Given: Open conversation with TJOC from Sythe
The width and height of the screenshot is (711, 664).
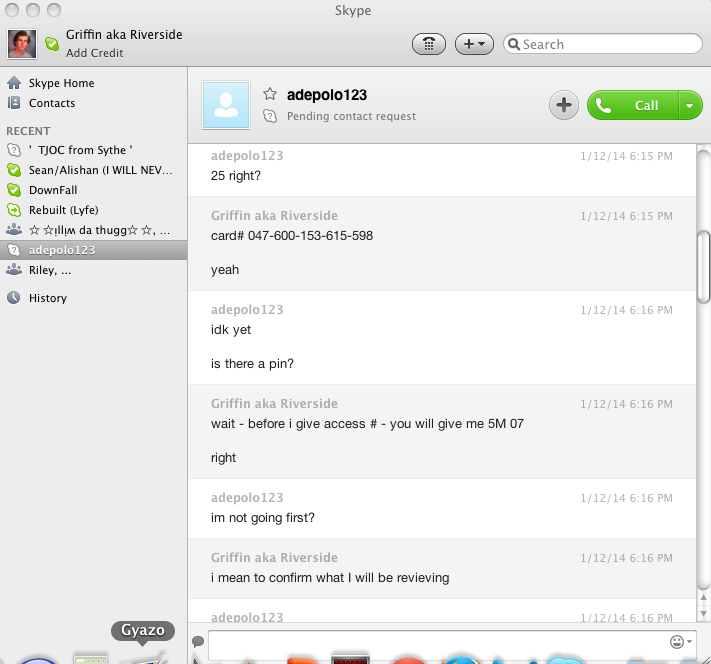Looking at the screenshot, I should 93,150.
